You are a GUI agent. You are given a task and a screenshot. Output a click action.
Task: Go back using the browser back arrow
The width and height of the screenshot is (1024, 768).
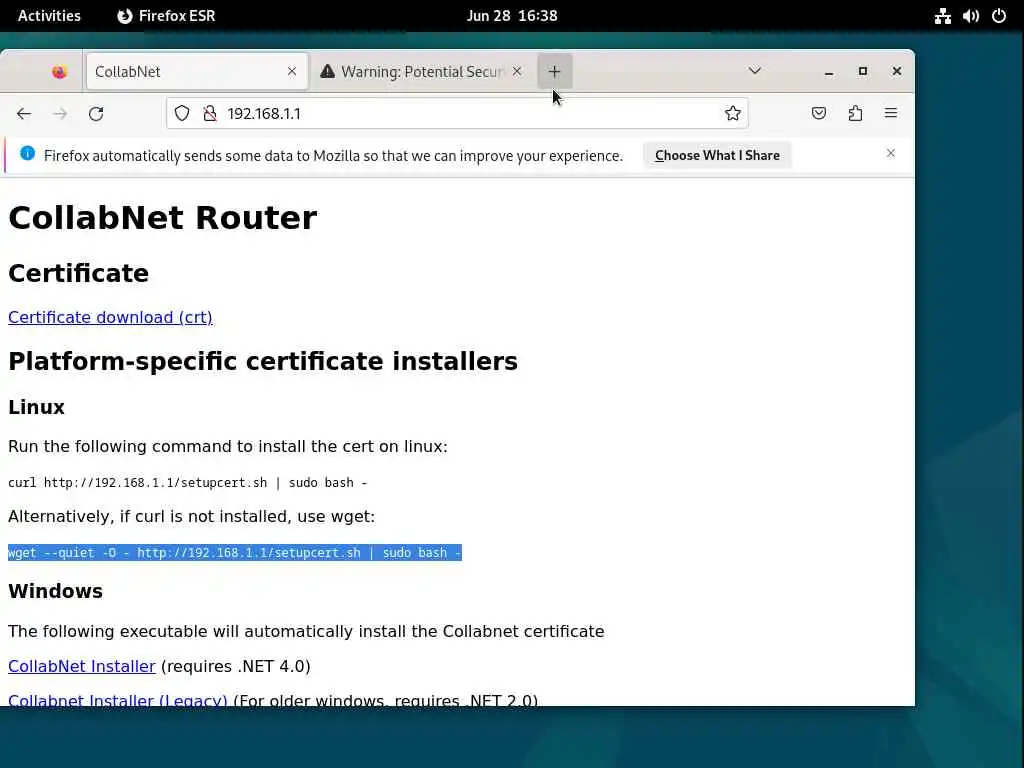pyautogui.click(x=24, y=114)
